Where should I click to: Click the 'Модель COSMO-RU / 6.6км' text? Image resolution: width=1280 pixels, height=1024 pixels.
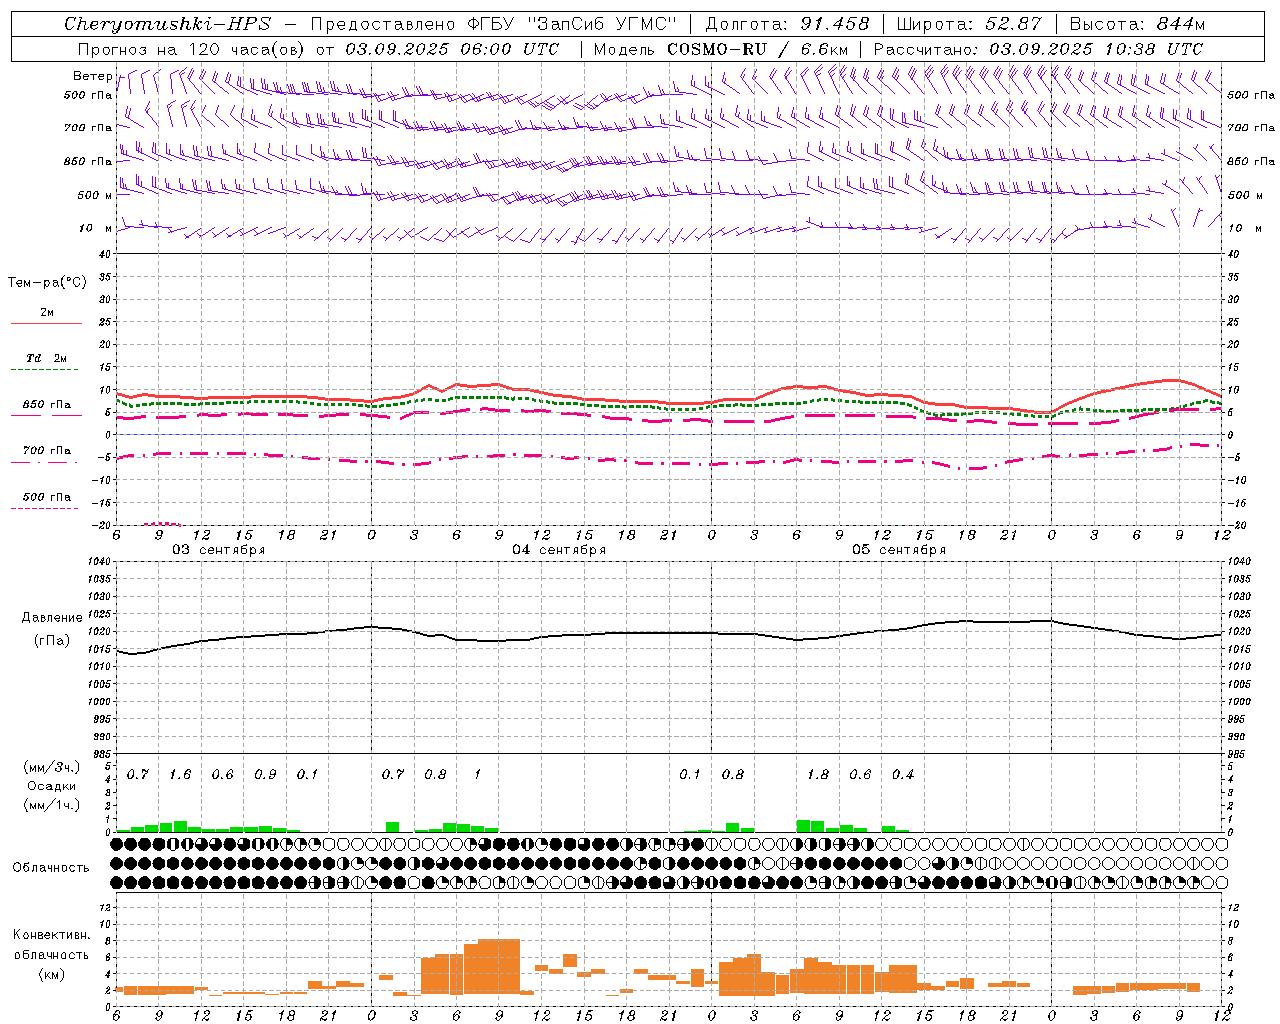(721, 49)
